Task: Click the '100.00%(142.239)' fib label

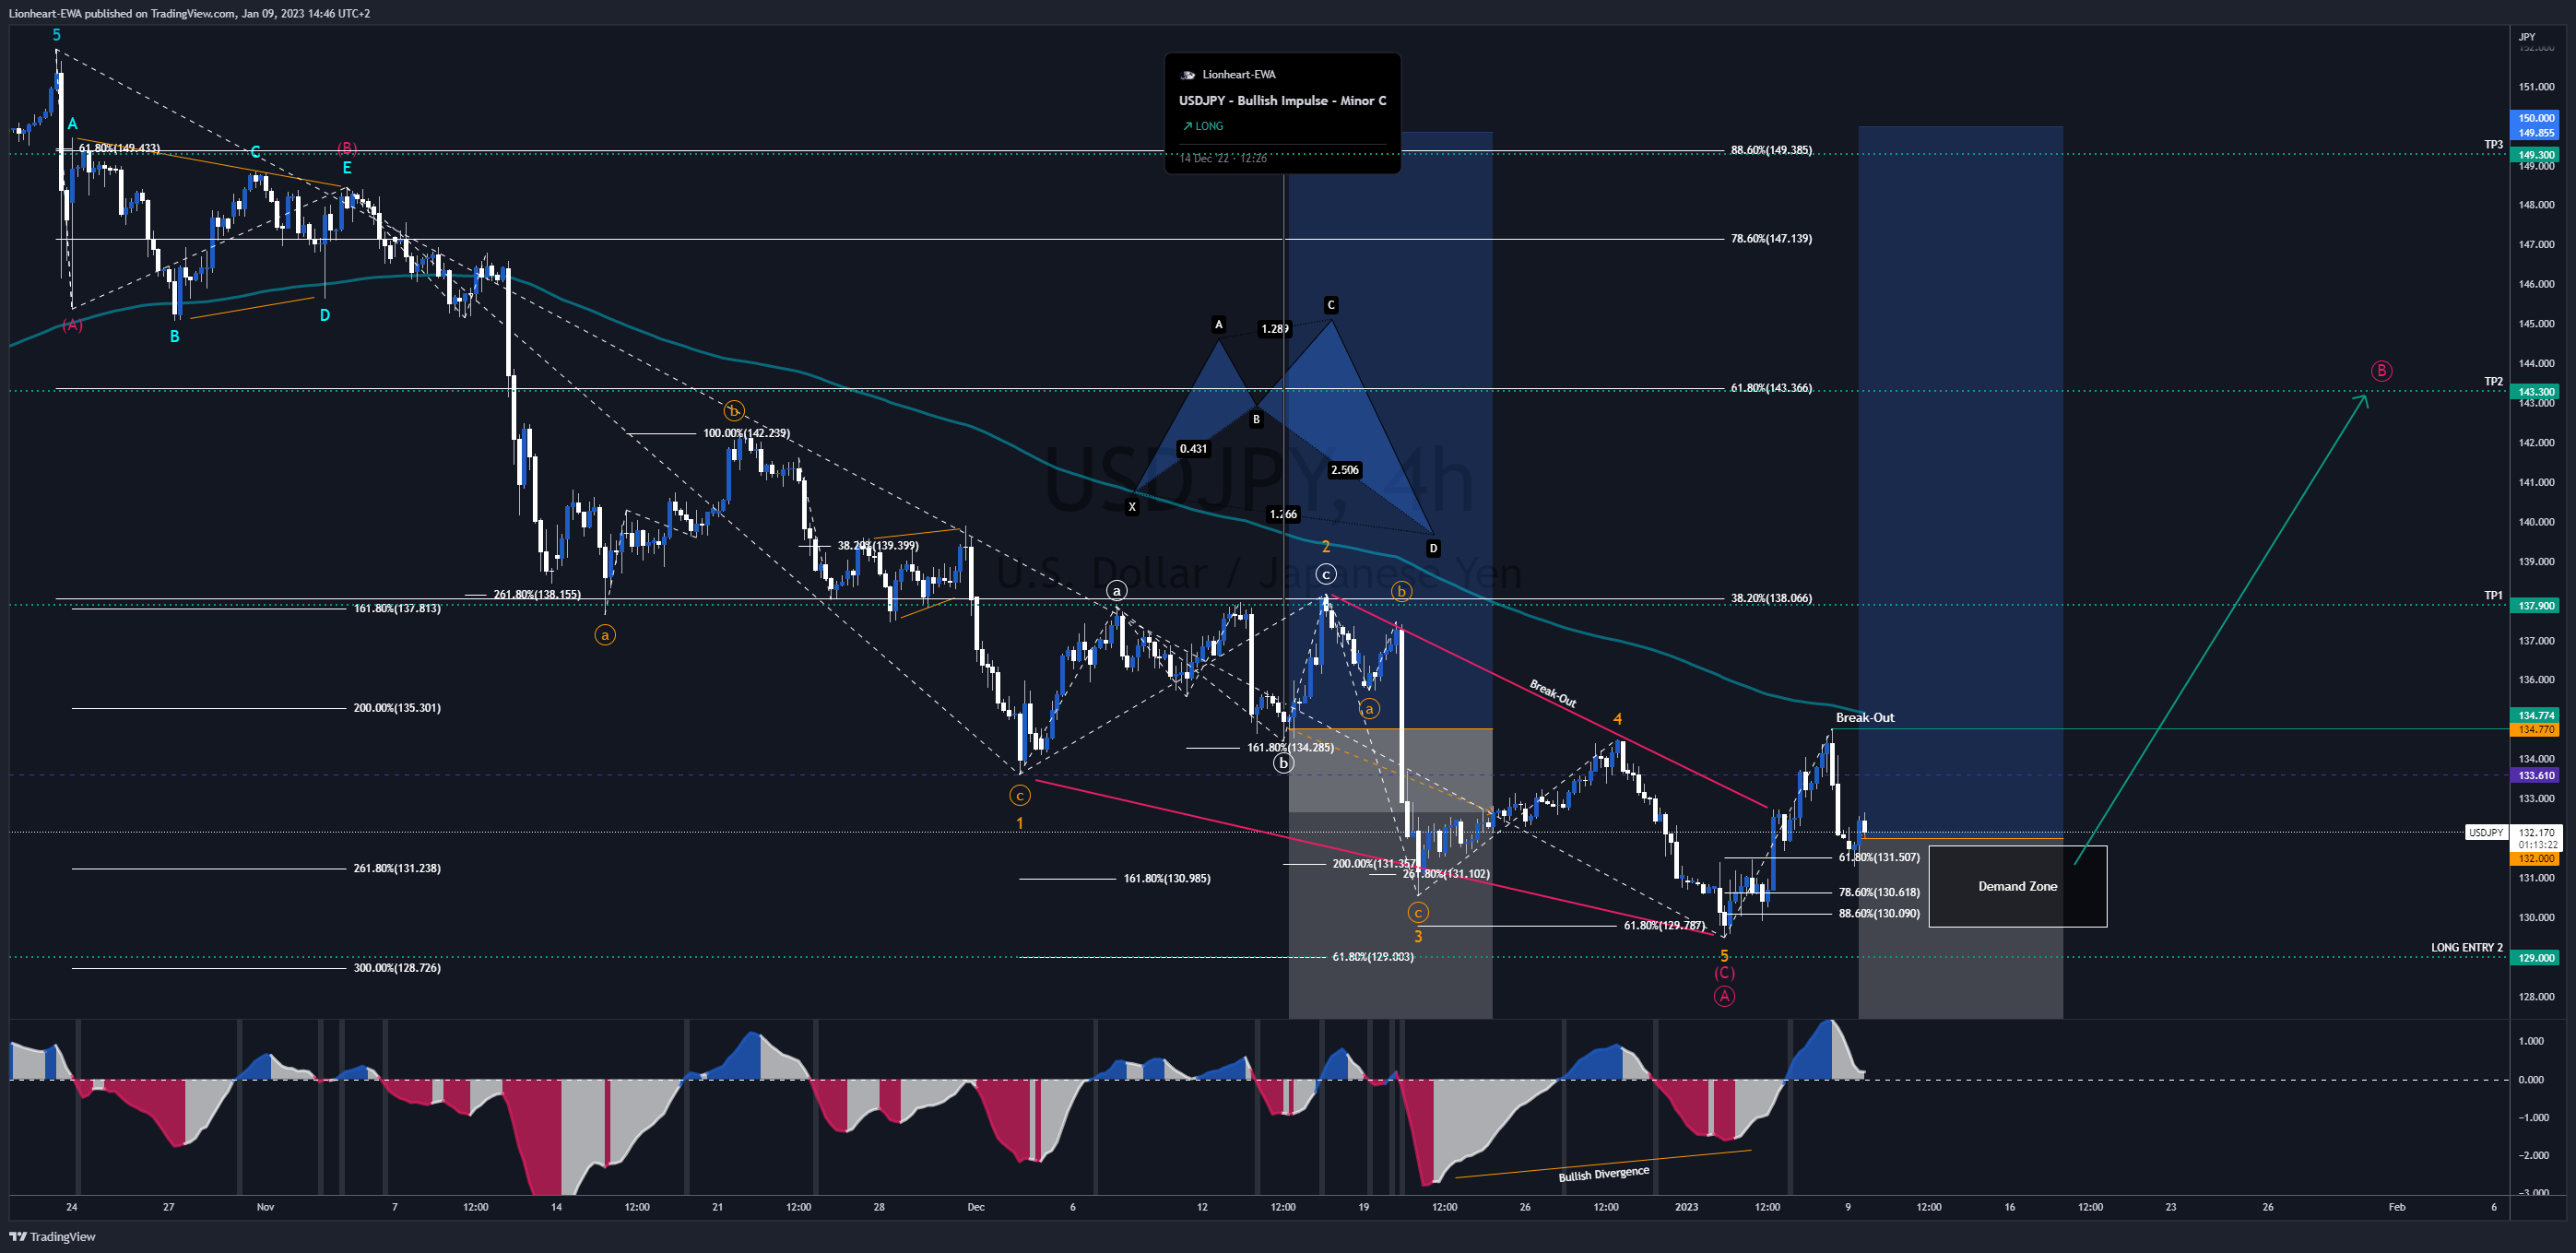Action: [746, 433]
